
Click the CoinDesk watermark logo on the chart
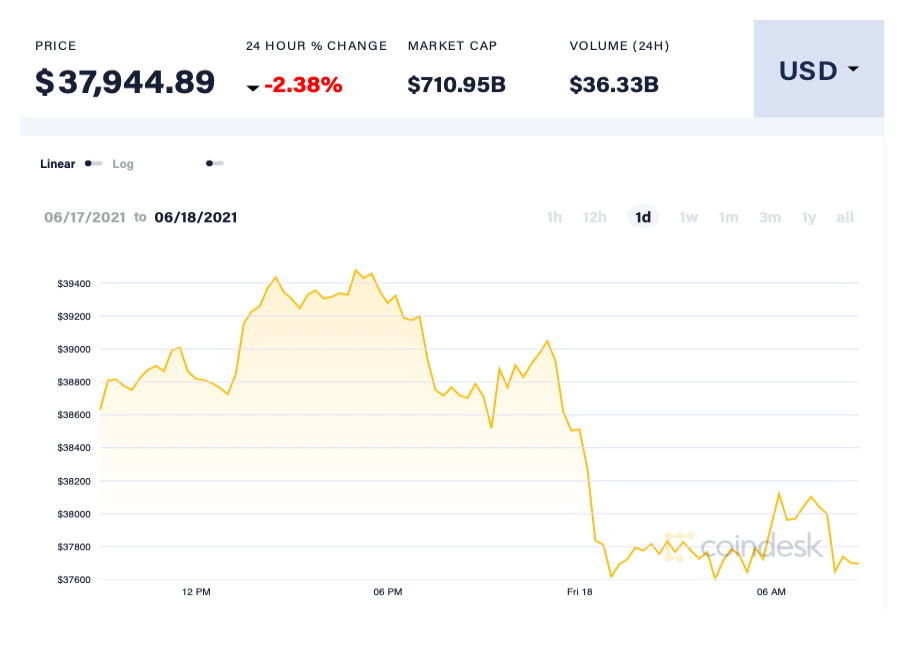point(743,546)
